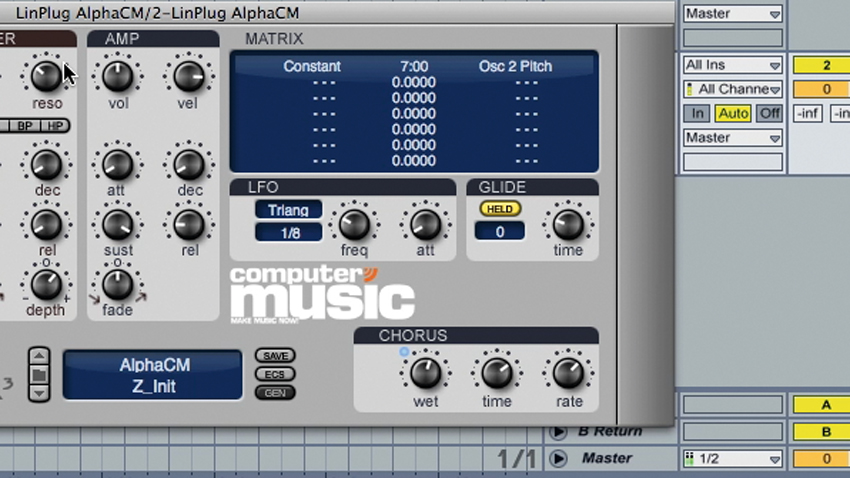Open the LFO 1/8 sync rate selector
This screenshot has width=850, height=478.
(288, 232)
